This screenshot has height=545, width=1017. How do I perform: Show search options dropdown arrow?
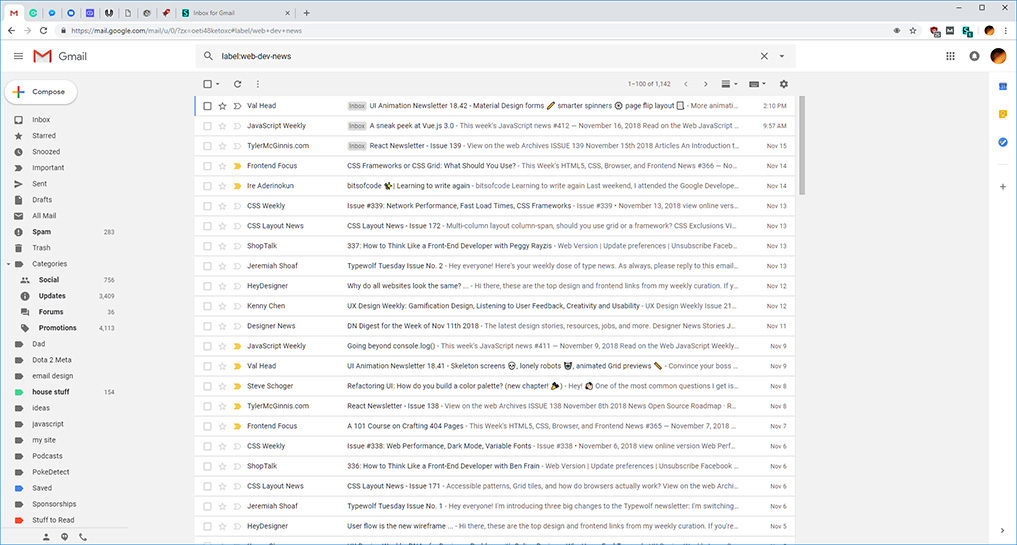[x=782, y=56]
